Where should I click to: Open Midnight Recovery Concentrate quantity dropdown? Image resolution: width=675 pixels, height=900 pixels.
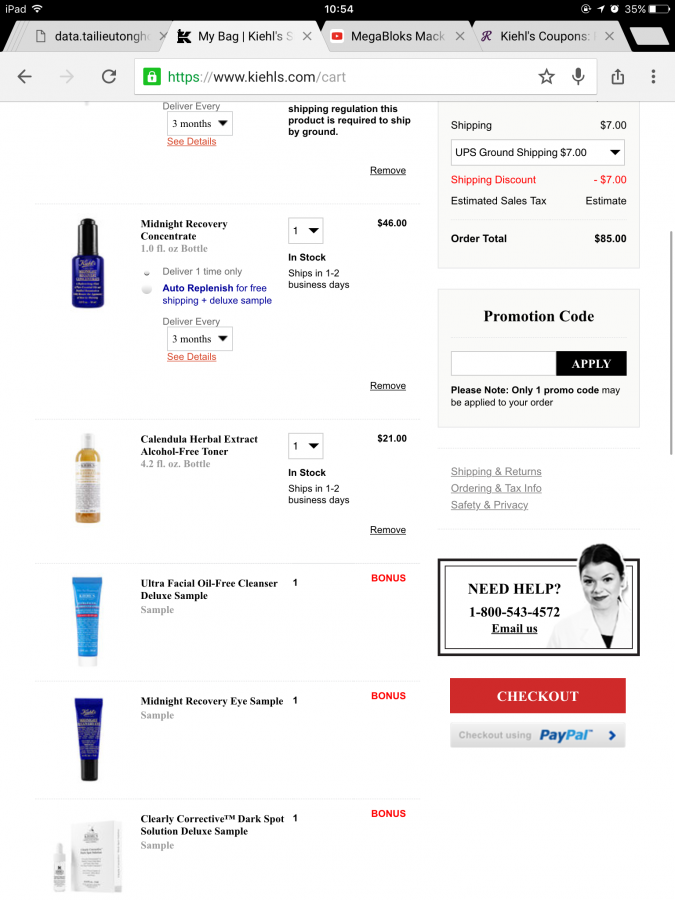(x=305, y=231)
